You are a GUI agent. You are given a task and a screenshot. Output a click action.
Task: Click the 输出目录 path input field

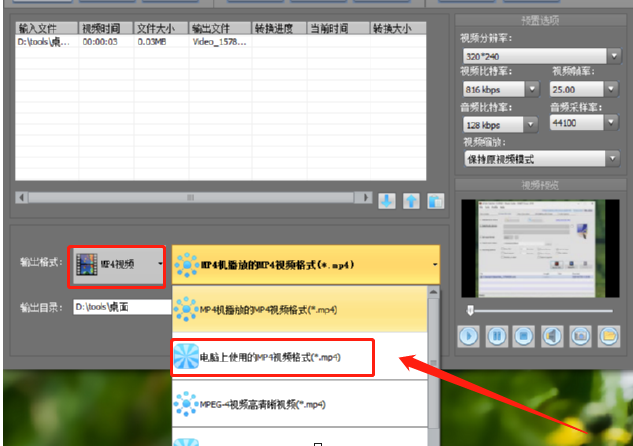pos(122,307)
